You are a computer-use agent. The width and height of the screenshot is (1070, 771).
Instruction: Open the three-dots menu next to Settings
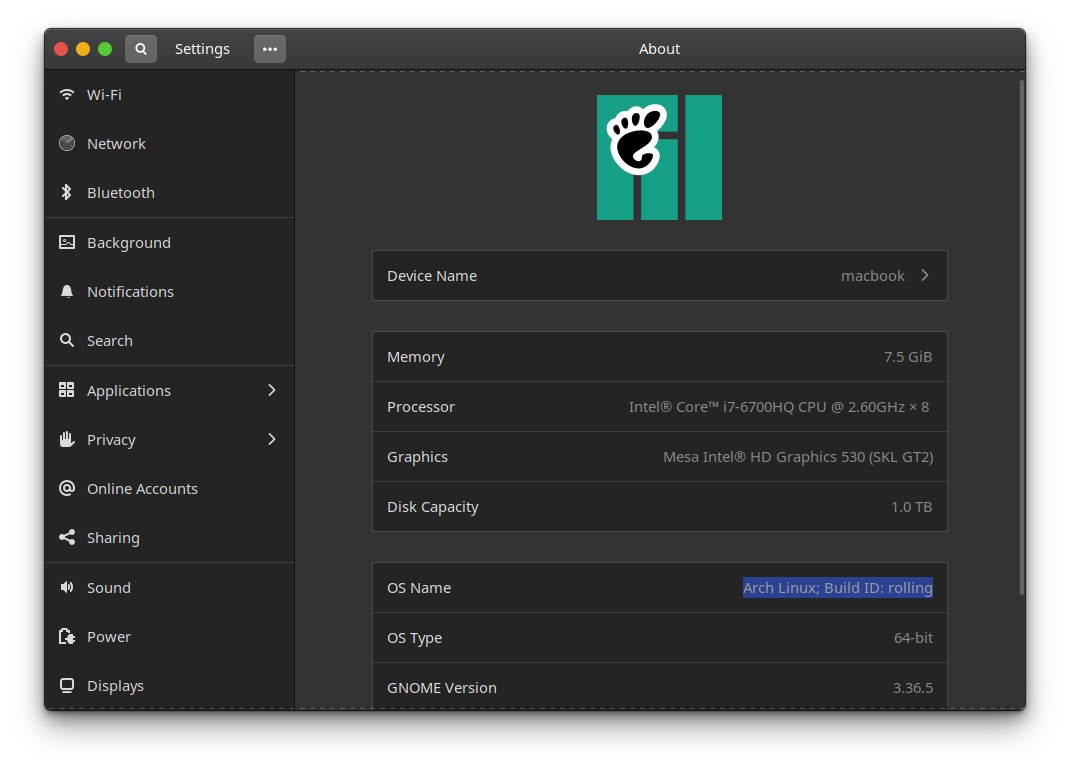(270, 49)
